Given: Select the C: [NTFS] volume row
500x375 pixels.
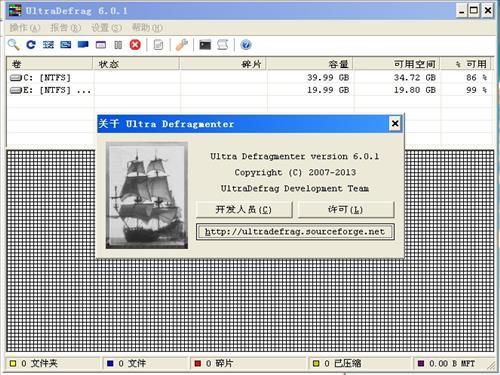Looking at the screenshot, I should [x=250, y=77].
